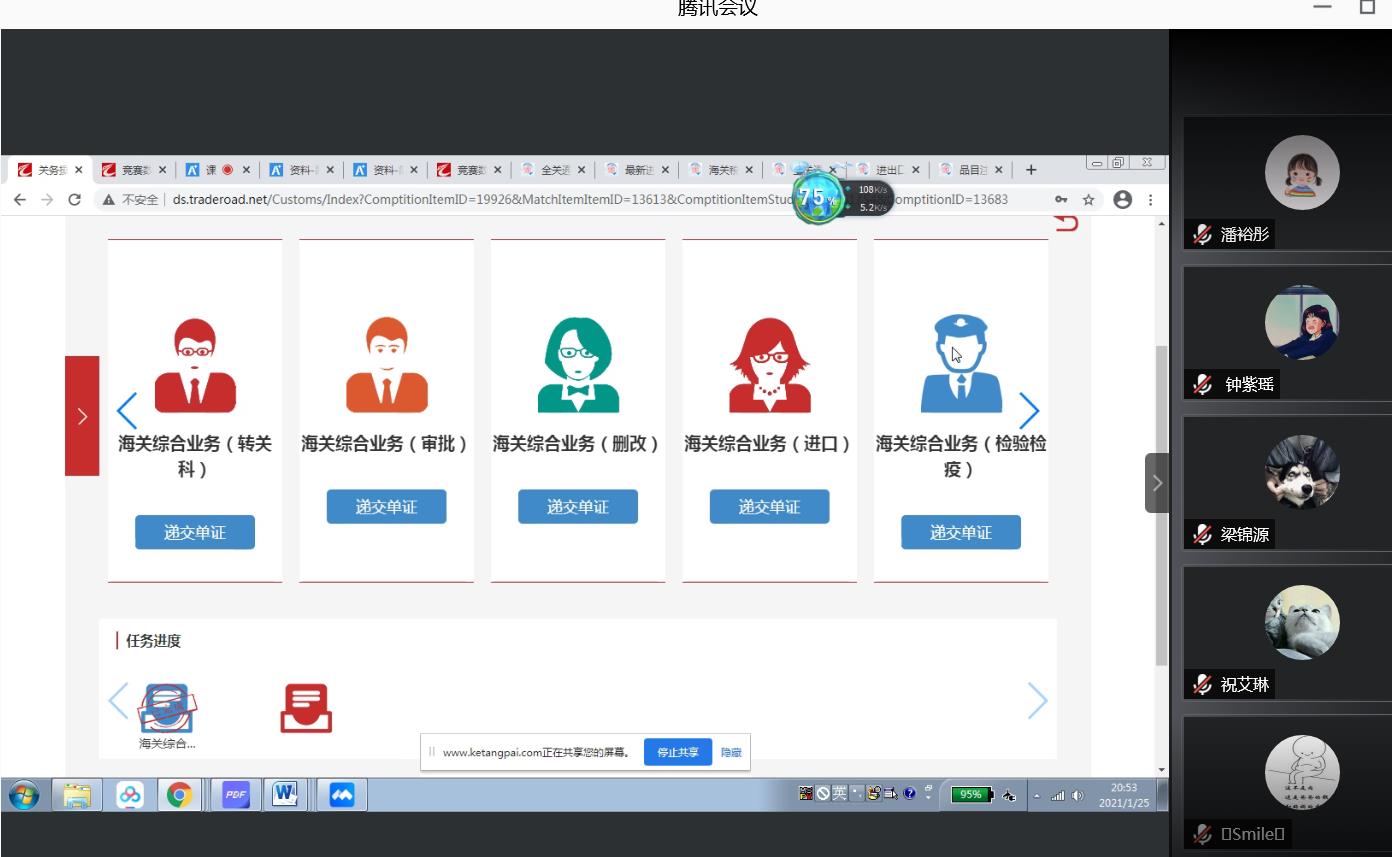The image size is (1392, 857).
Task: Reload the page with refresh button
Action: [x=74, y=199]
